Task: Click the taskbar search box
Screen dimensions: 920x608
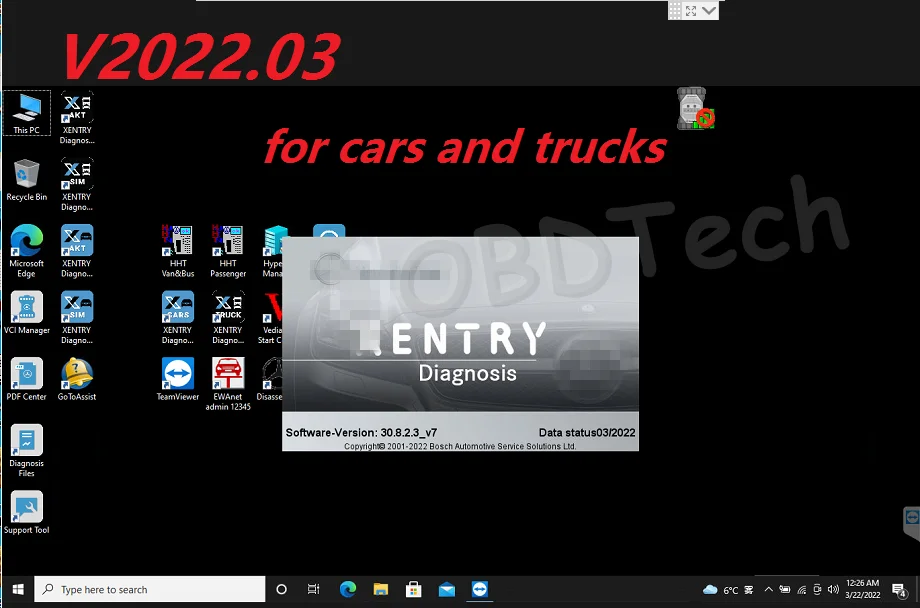Action: [150, 589]
